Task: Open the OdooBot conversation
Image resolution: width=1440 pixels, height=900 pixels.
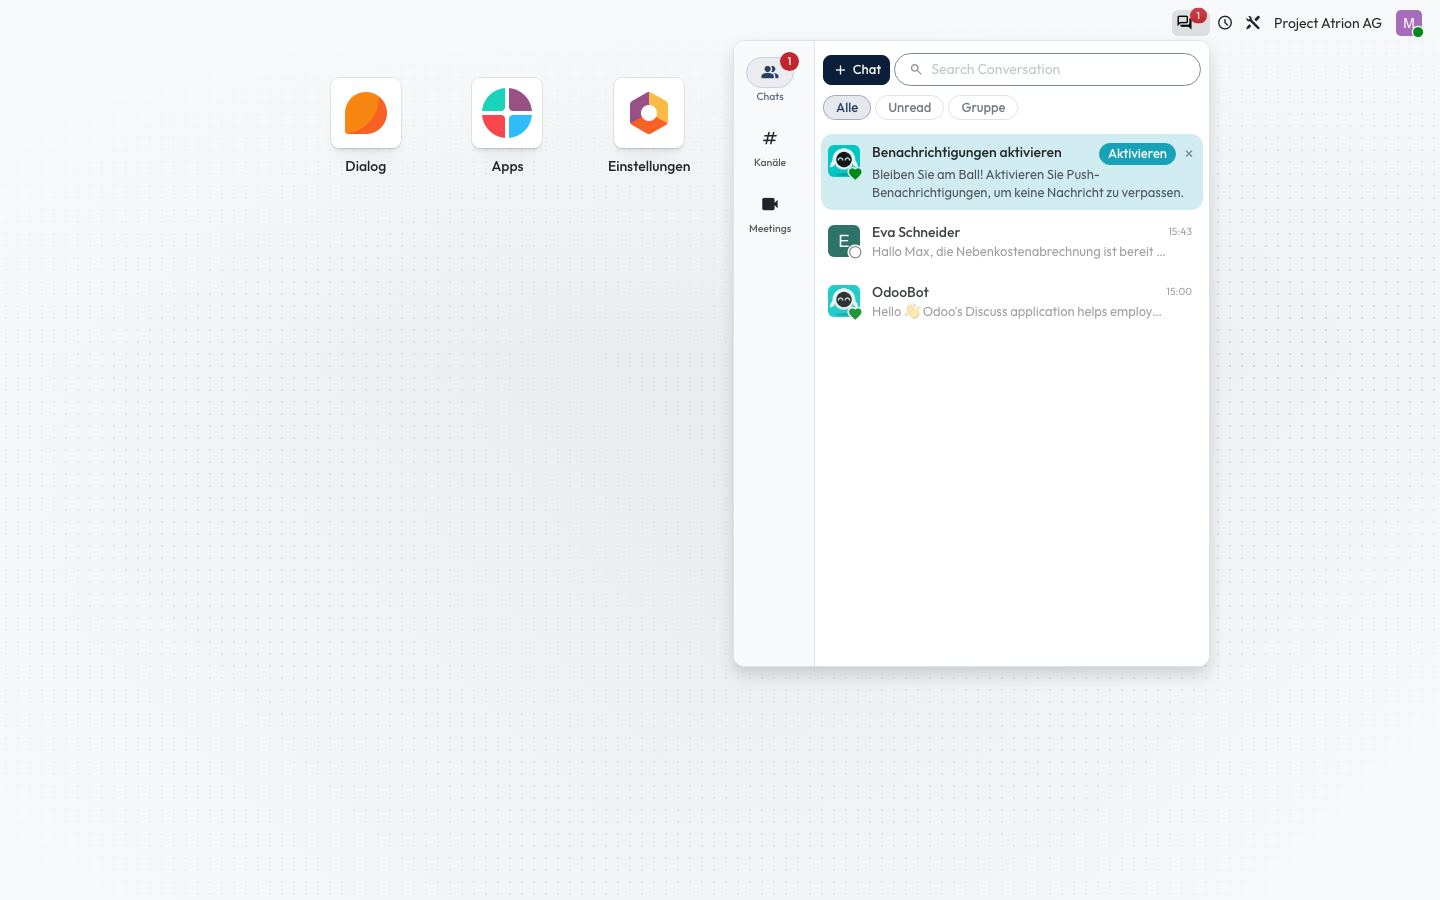Action: point(1011,302)
